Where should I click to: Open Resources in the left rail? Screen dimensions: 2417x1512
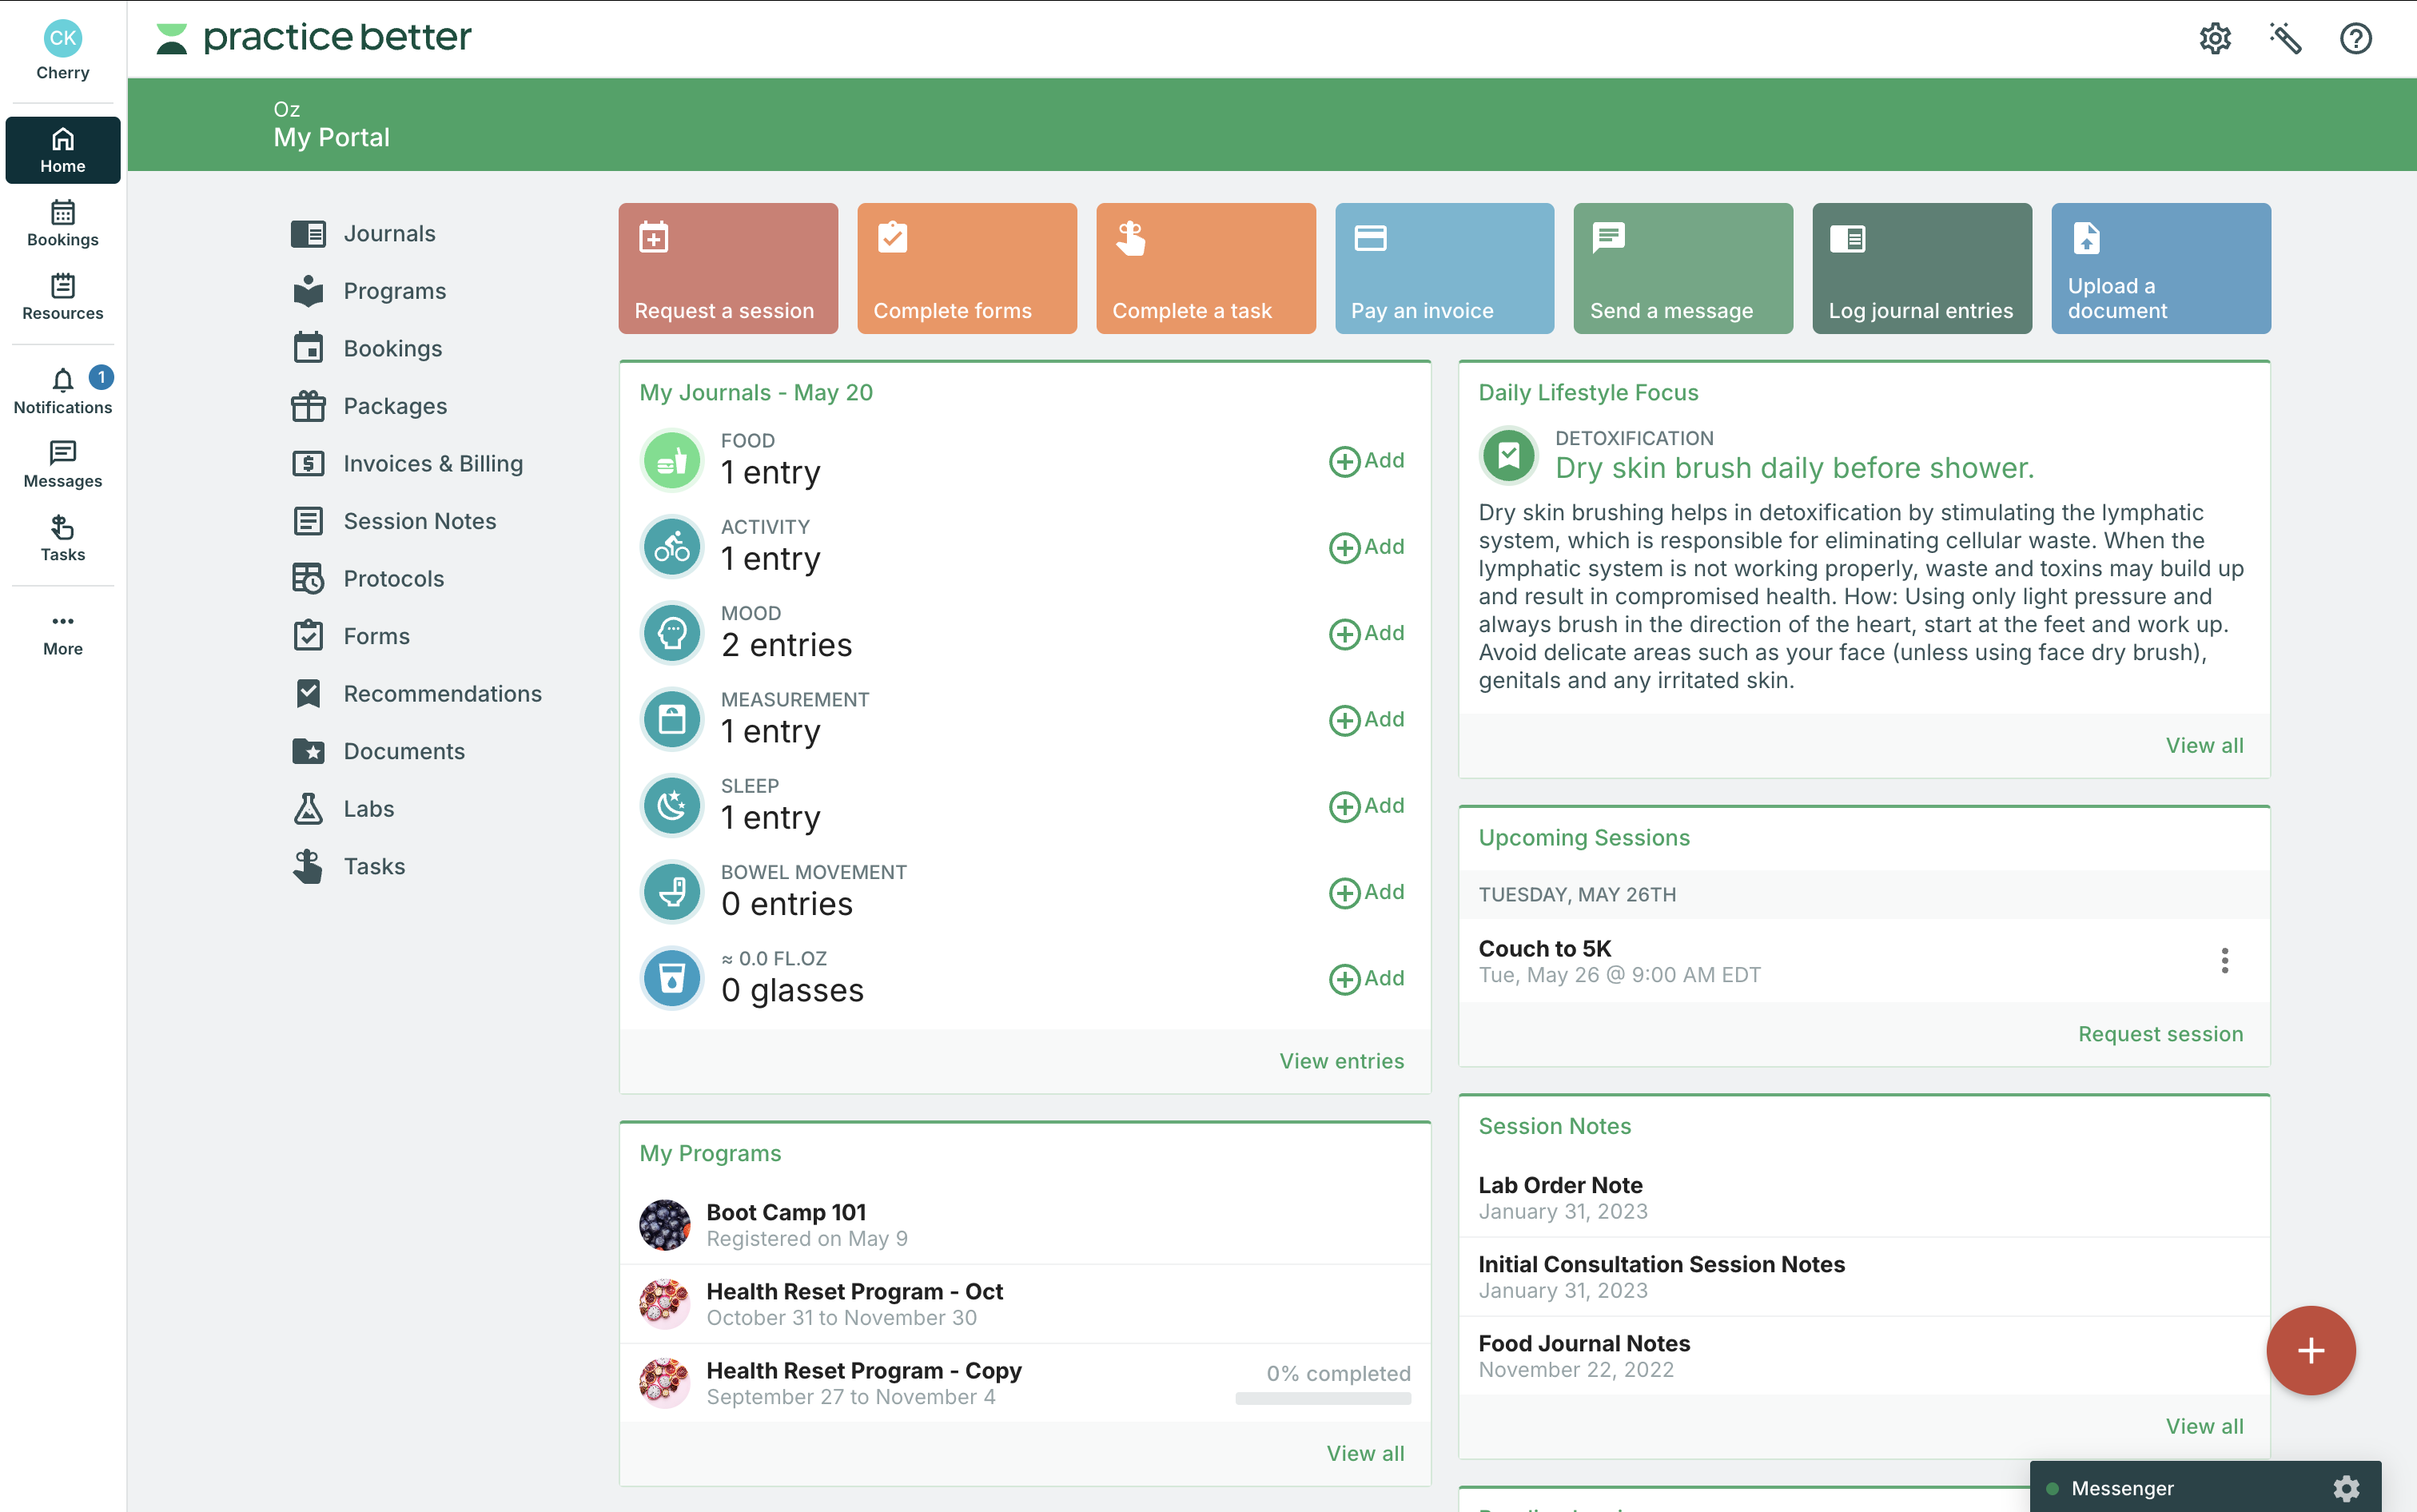coord(63,298)
